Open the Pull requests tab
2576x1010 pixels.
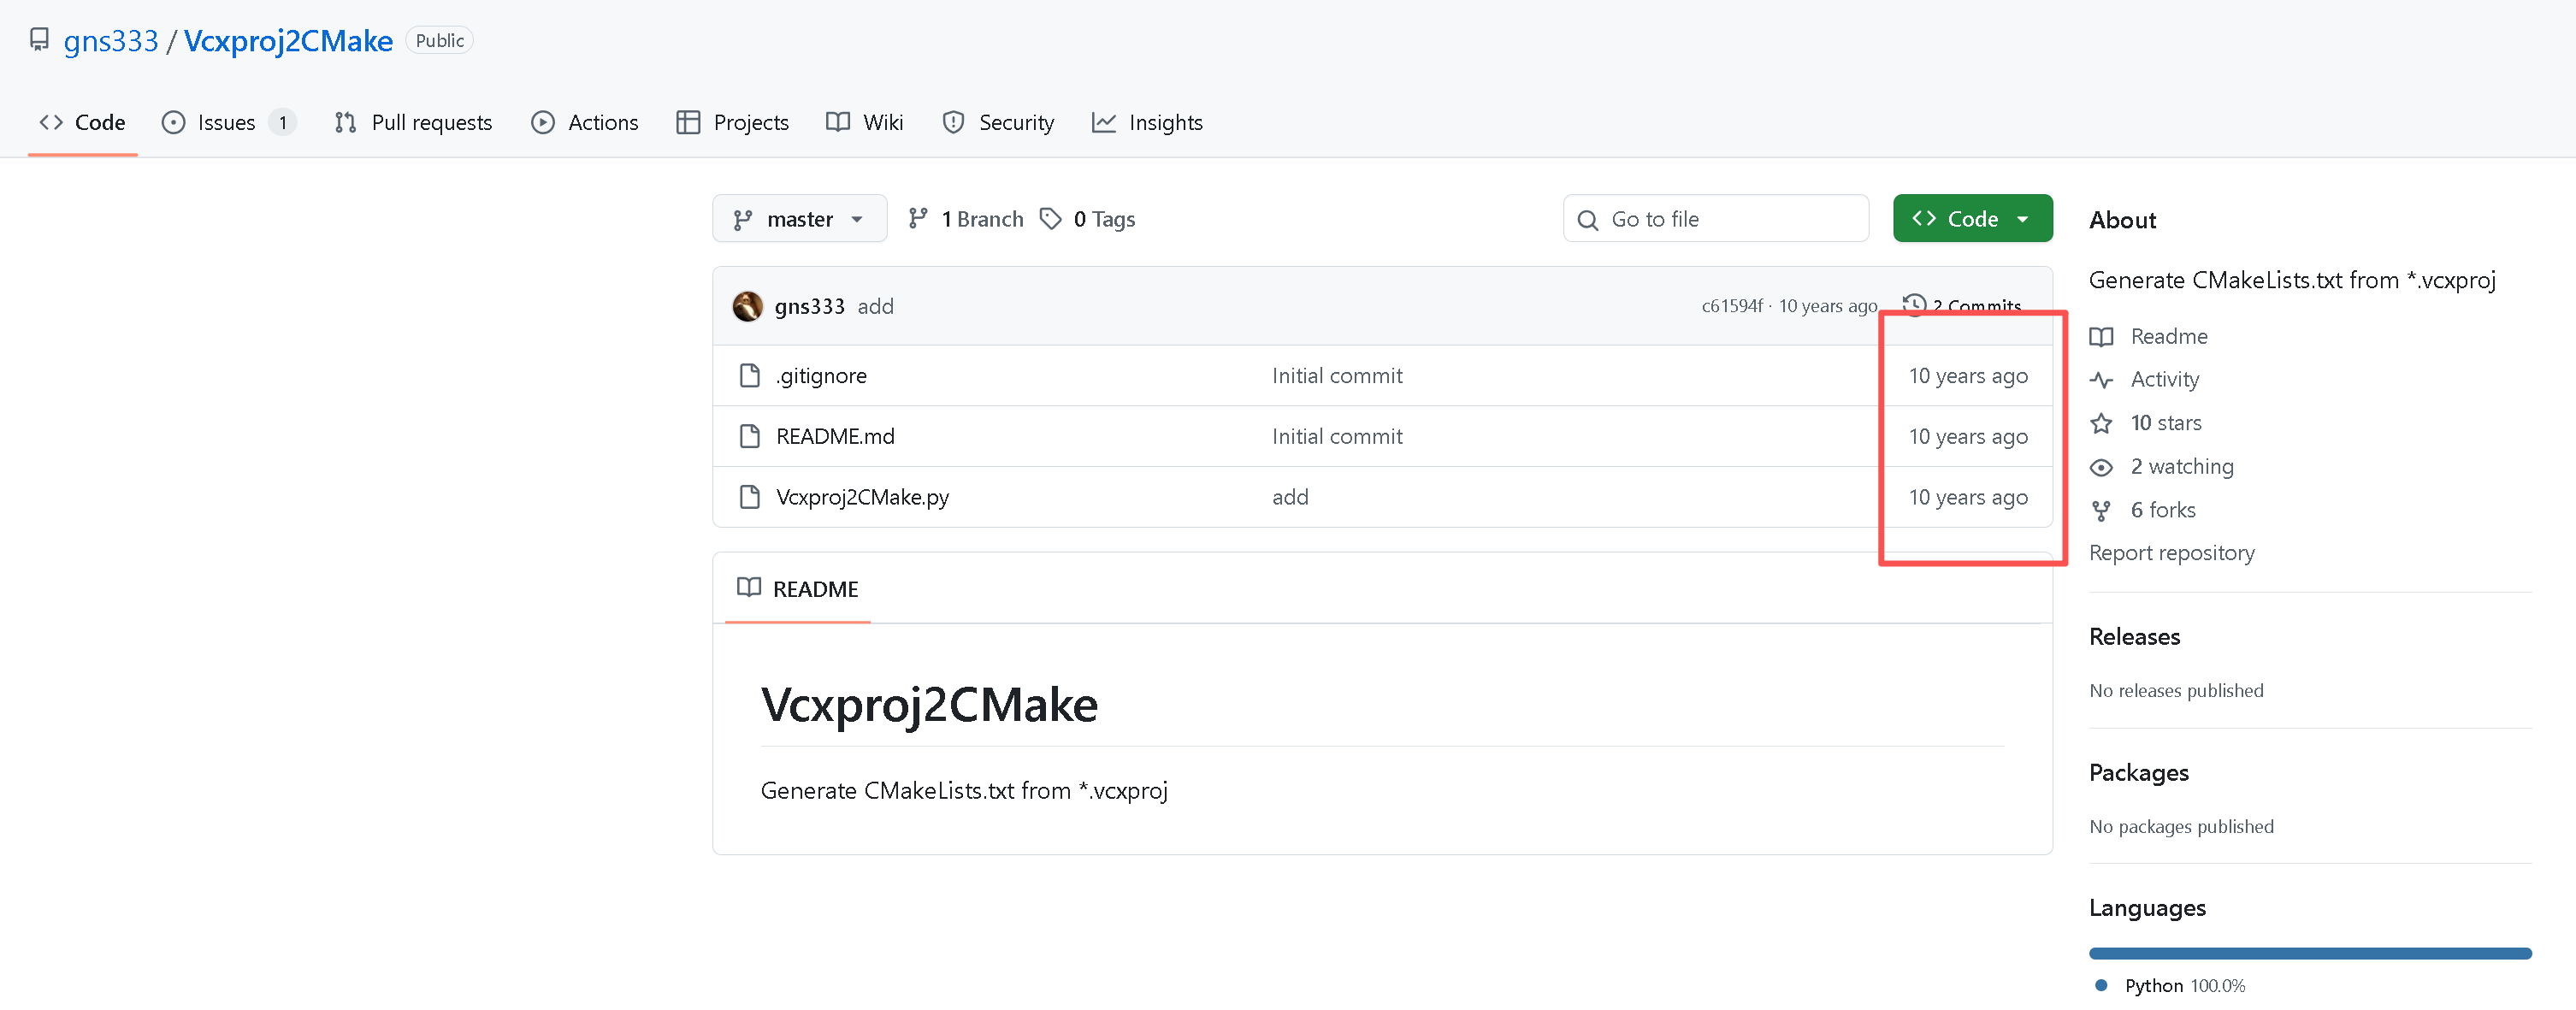[x=413, y=122]
